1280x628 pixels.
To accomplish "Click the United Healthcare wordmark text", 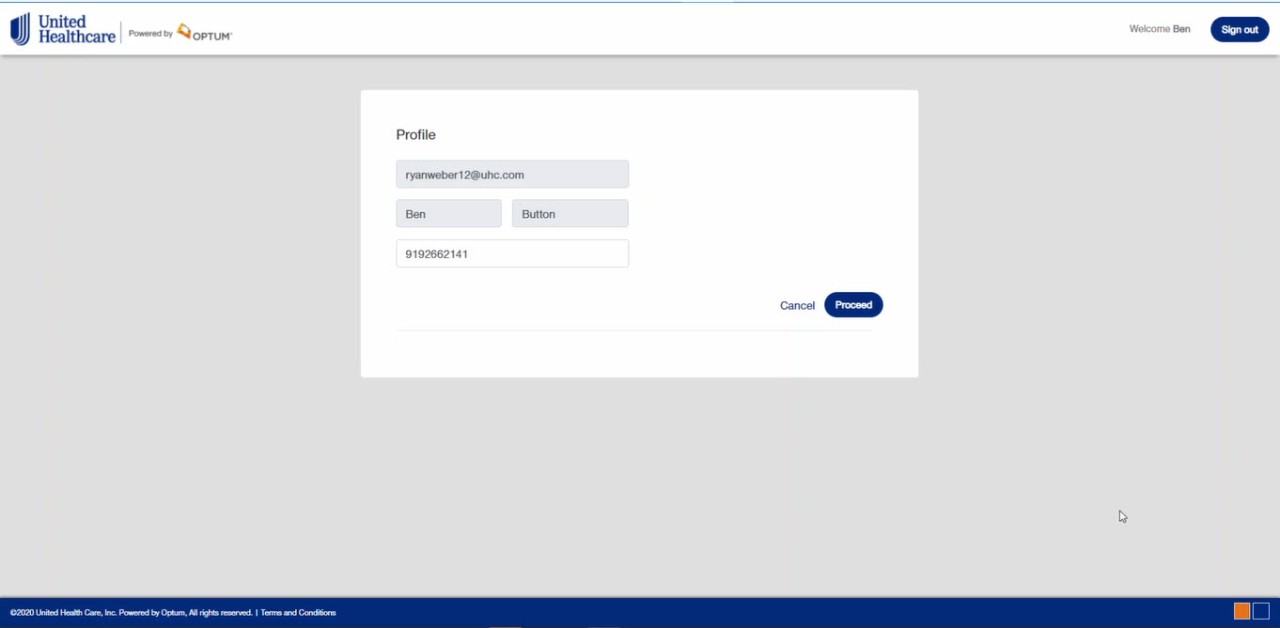I will tap(76, 29).
